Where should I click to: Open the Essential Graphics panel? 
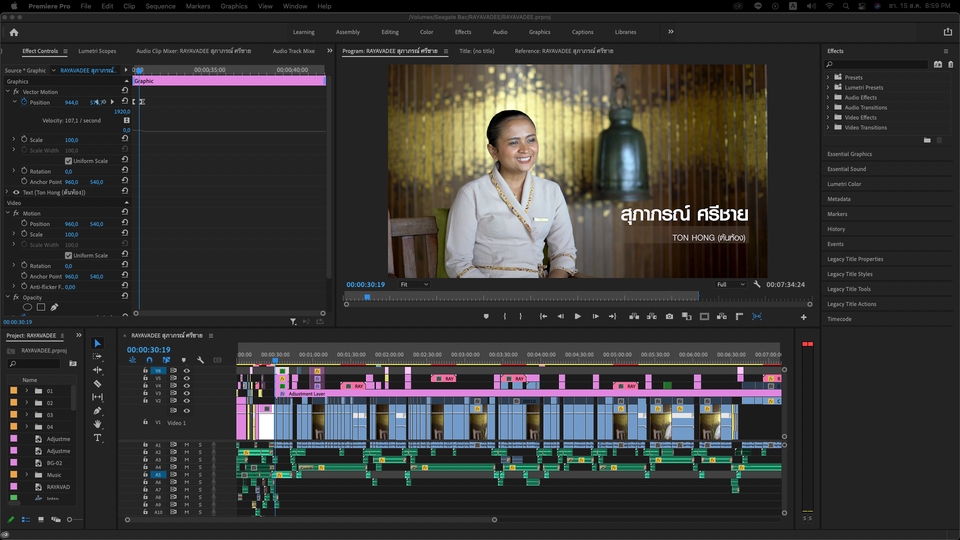click(849, 154)
